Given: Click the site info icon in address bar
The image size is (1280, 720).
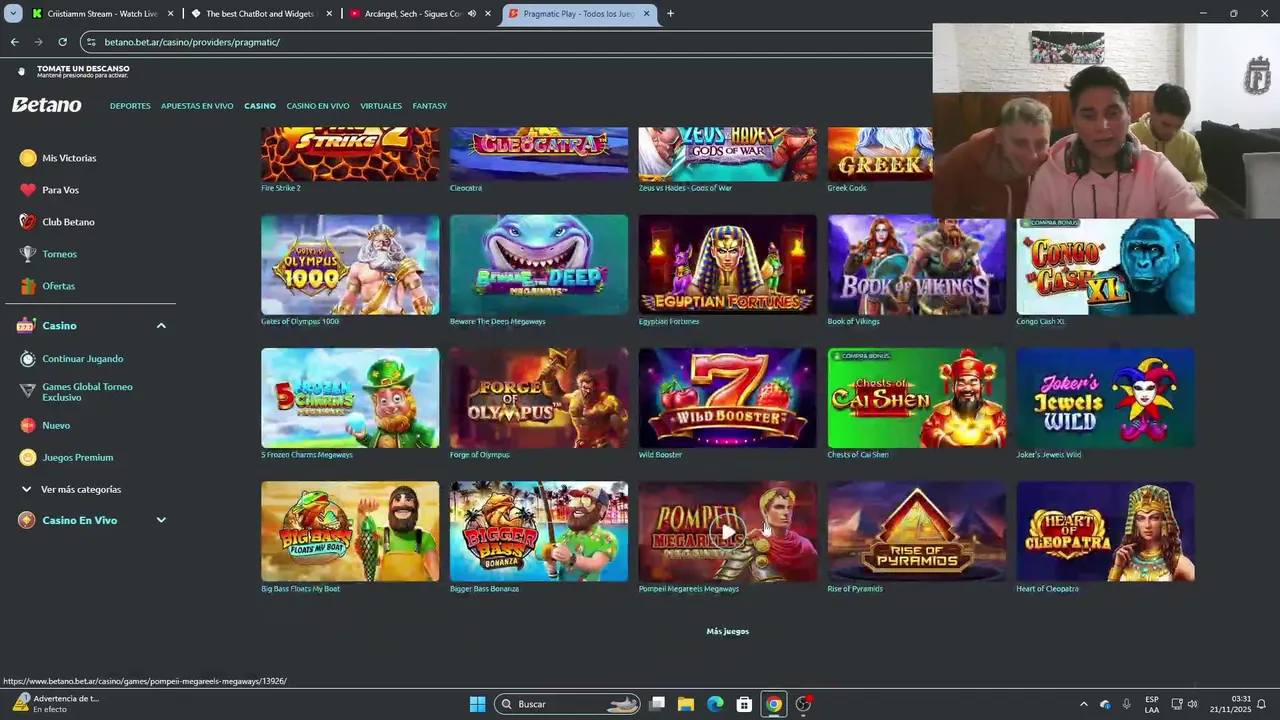Looking at the screenshot, I should coord(92,42).
